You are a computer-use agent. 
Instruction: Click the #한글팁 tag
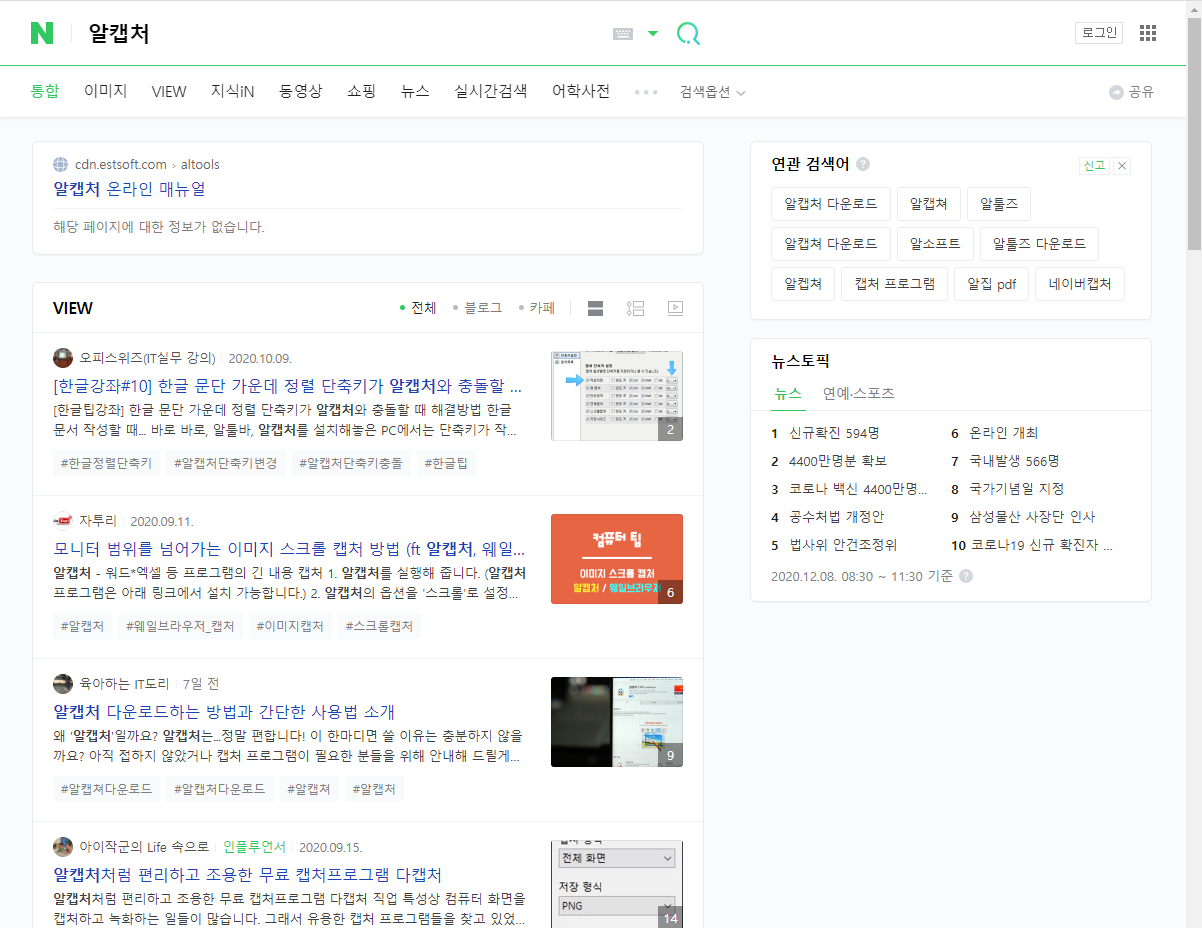446,463
